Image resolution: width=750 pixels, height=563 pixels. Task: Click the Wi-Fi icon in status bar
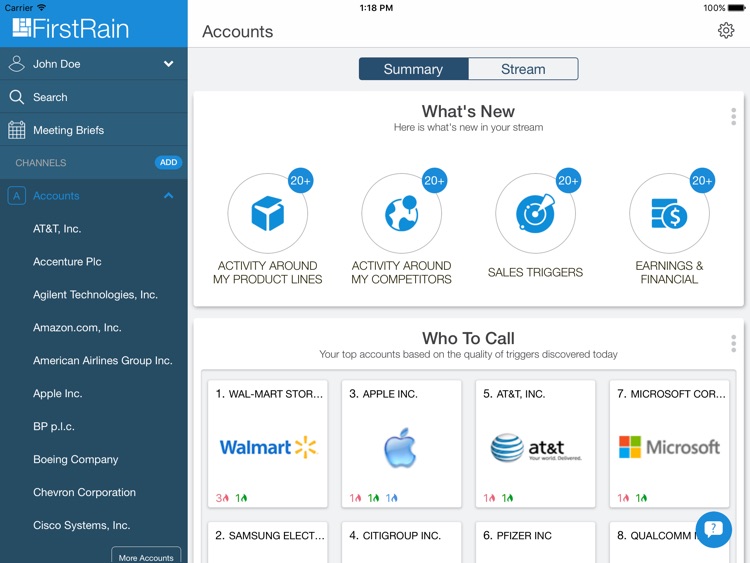42,7
